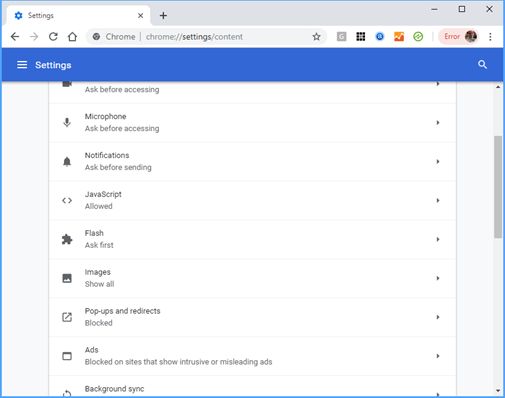Click the Chrome site info icon
The width and height of the screenshot is (505, 398).
click(96, 37)
